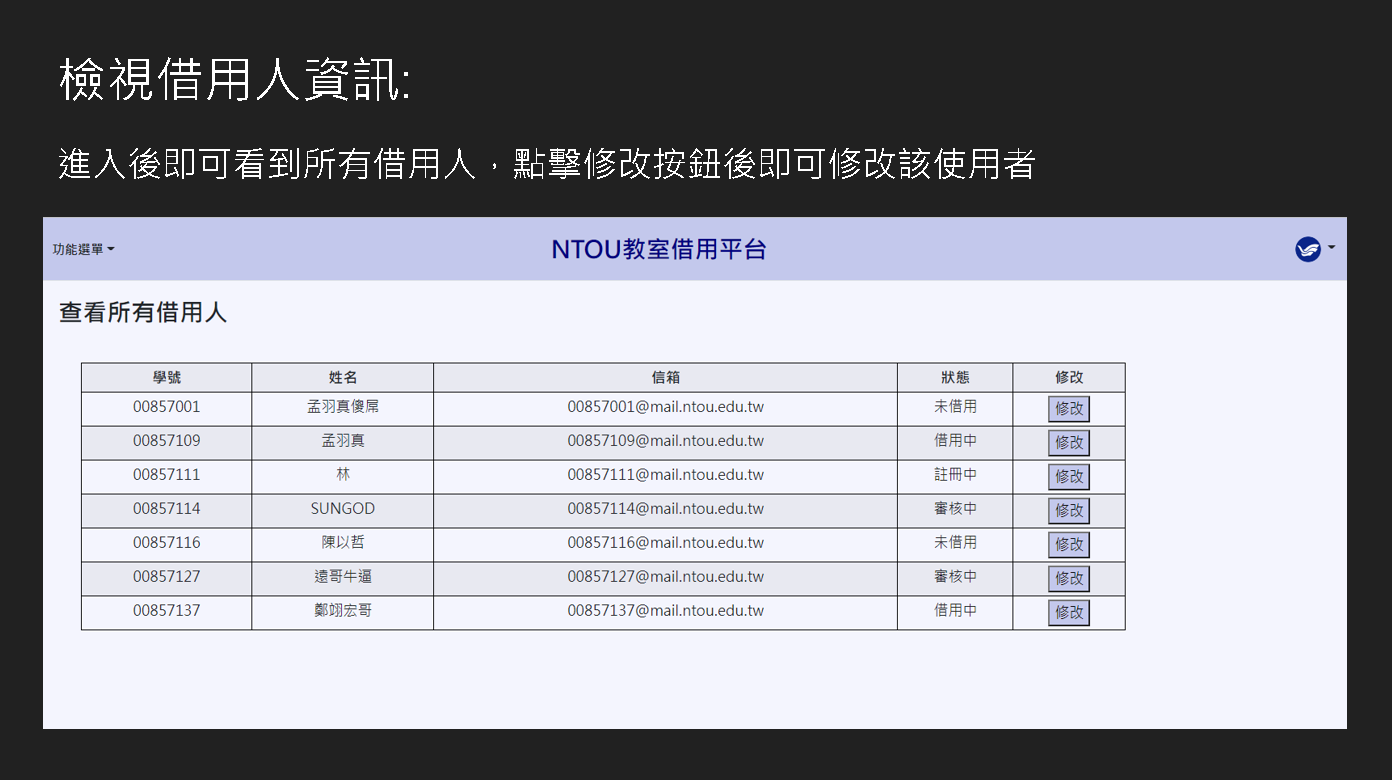Screen dimensions: 1392x780
Task: Click the 姓名 column header
Action: pyautogui.click(x=343, y=377)
